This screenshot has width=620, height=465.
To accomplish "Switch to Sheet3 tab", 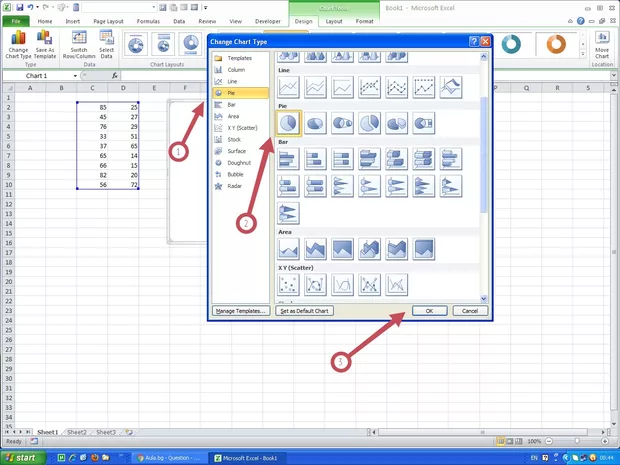I will pos(106,432).
